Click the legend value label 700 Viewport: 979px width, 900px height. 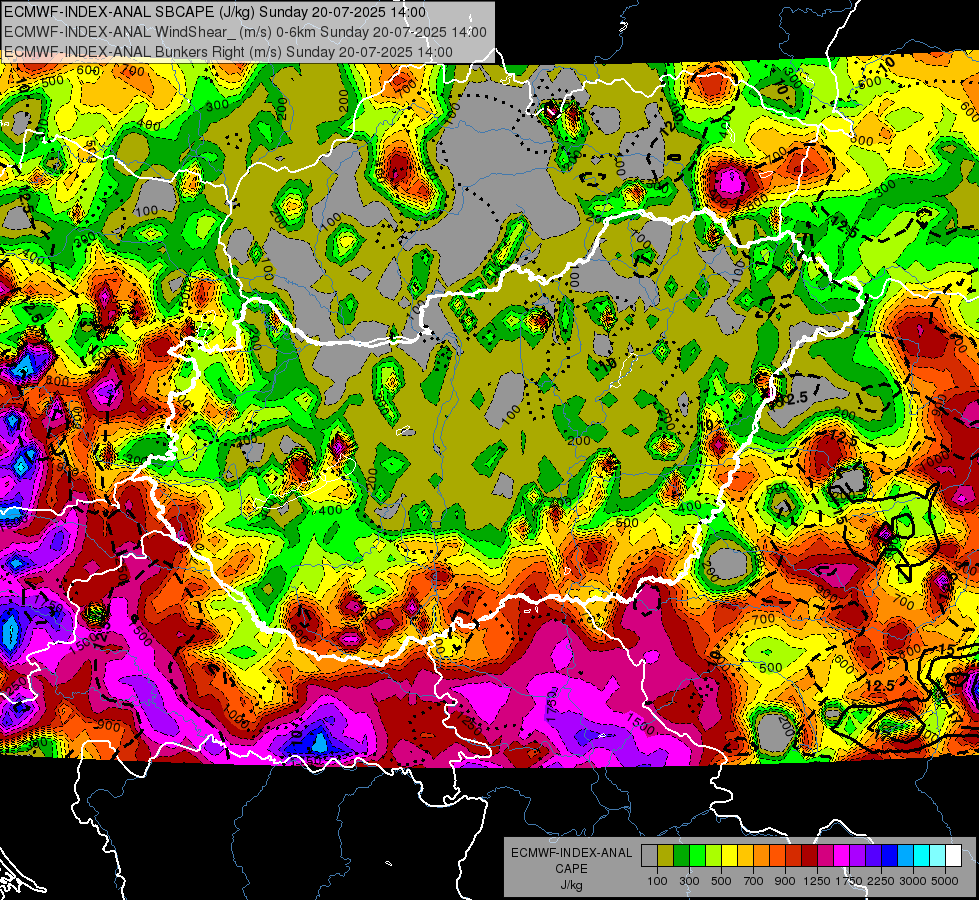tap(753, 881)
